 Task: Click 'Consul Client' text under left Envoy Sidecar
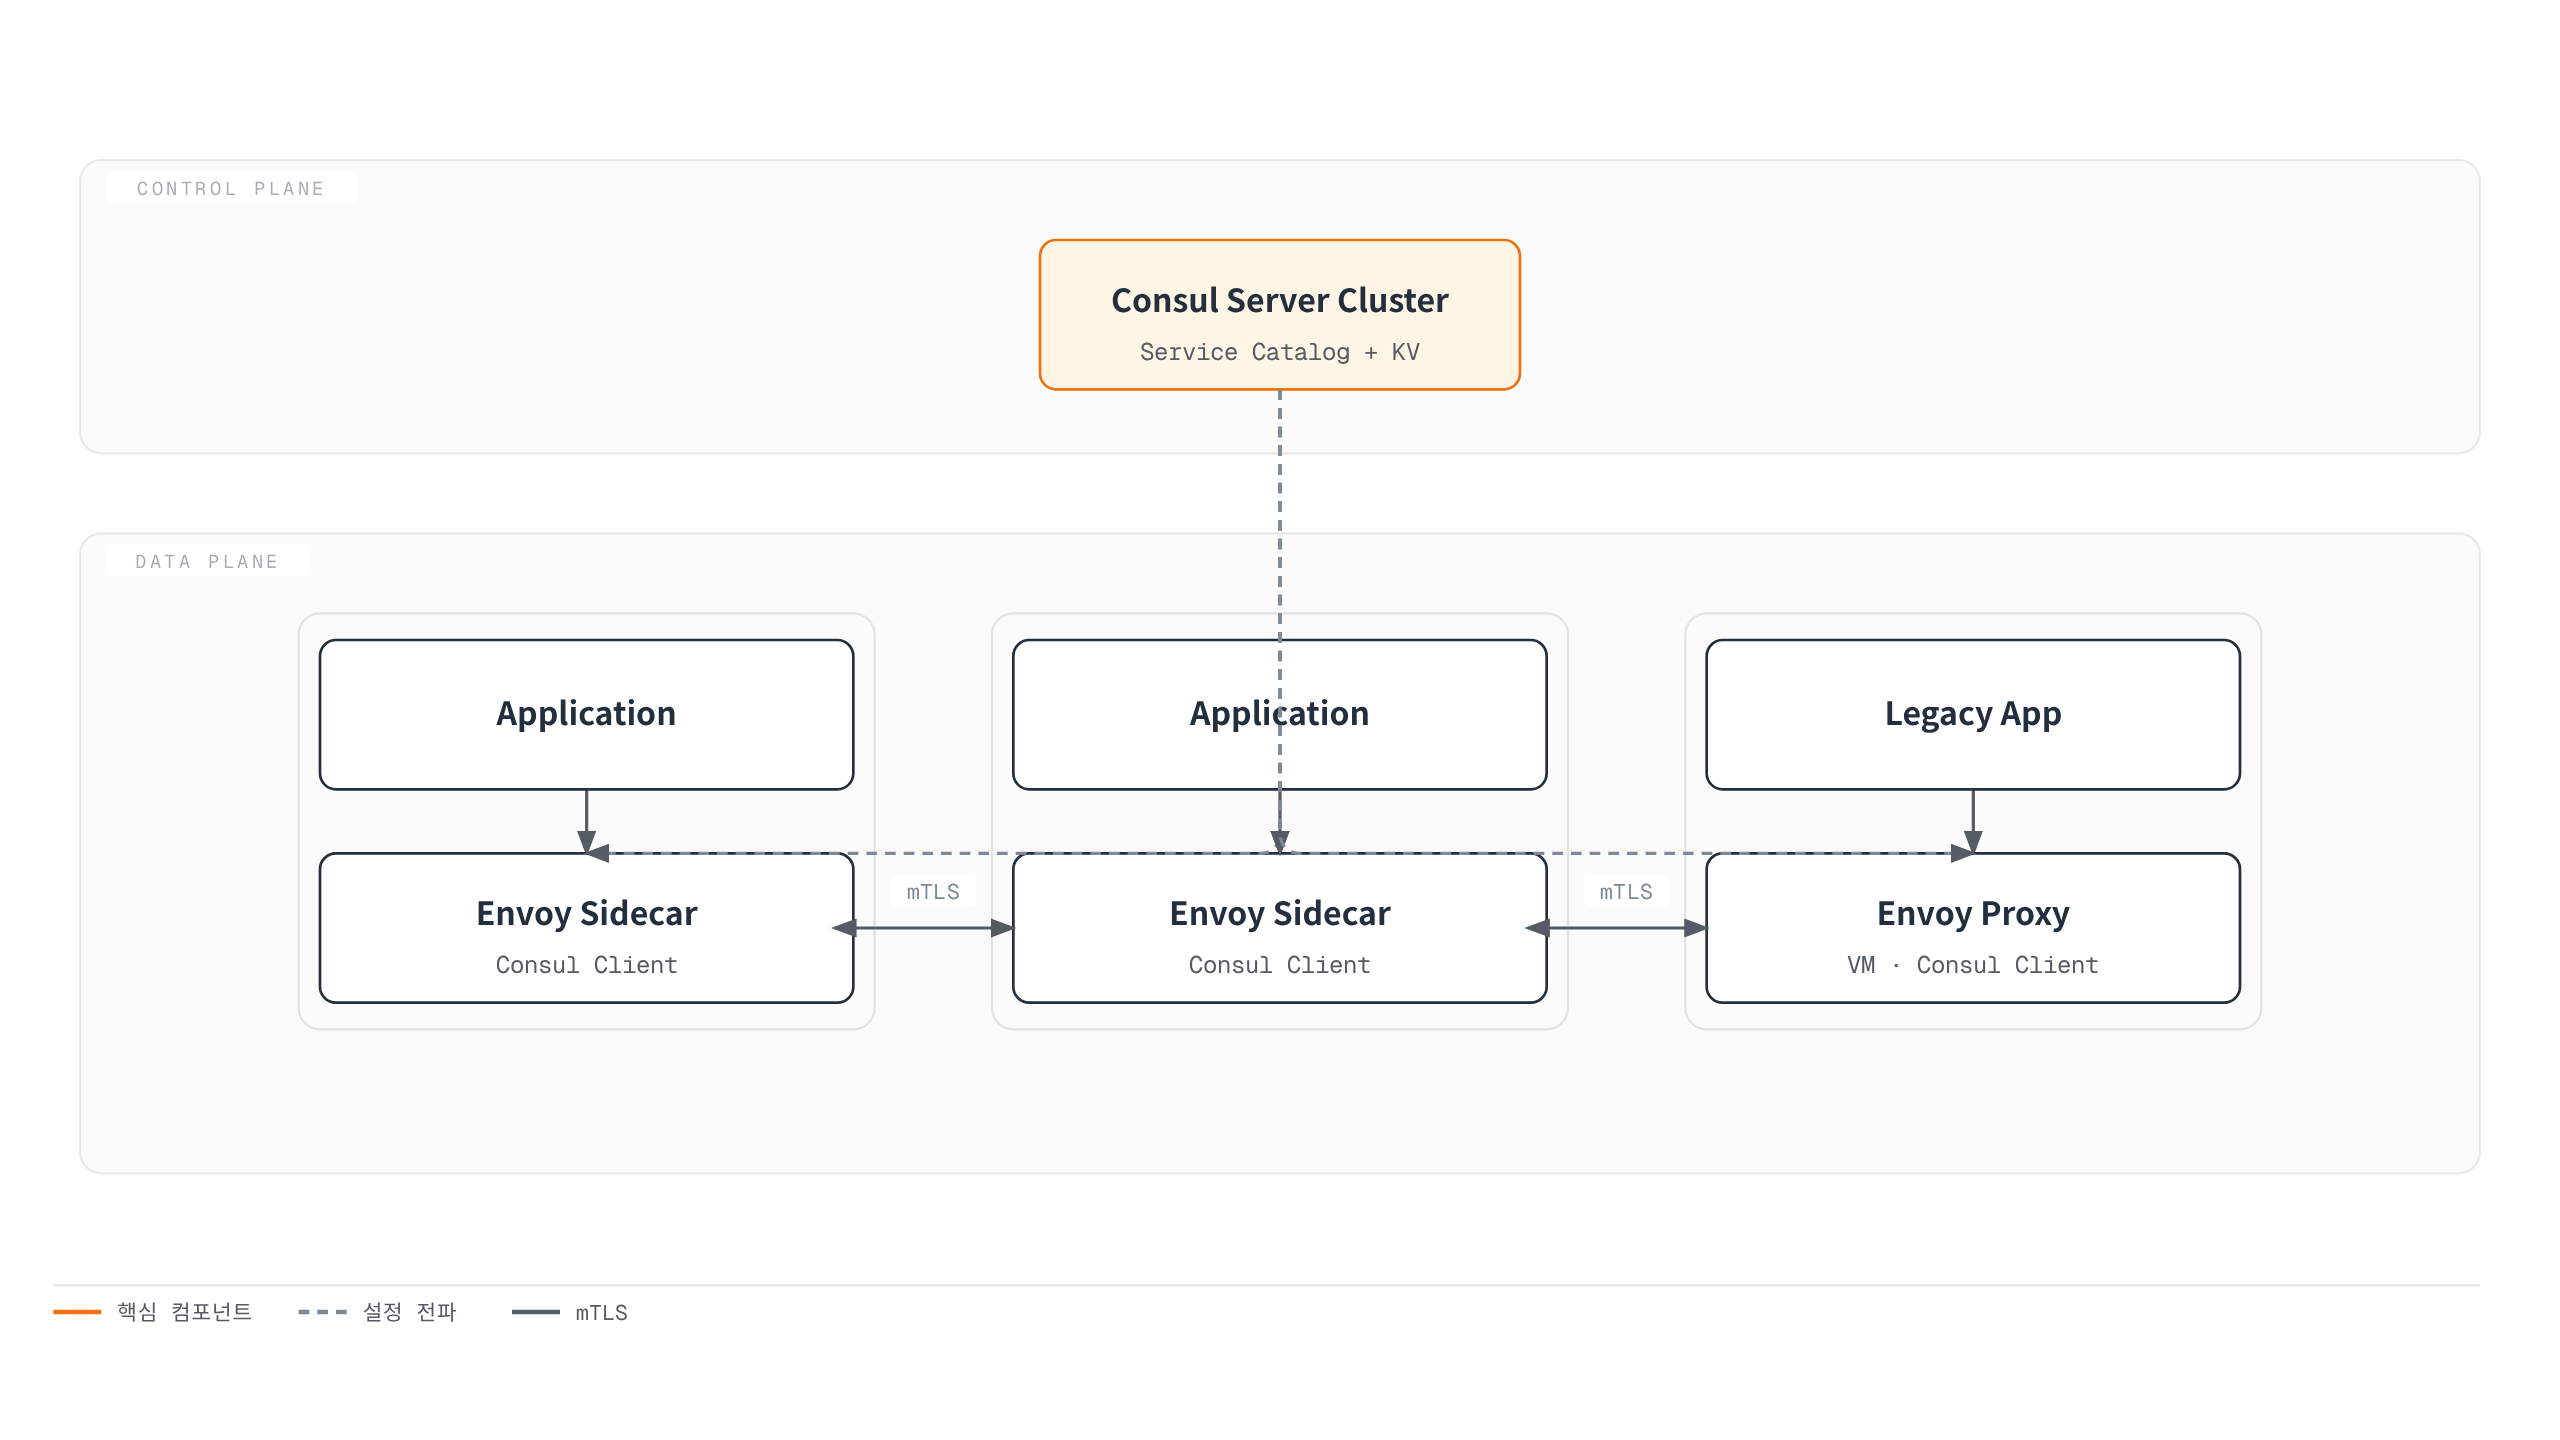tap(586, 965)
